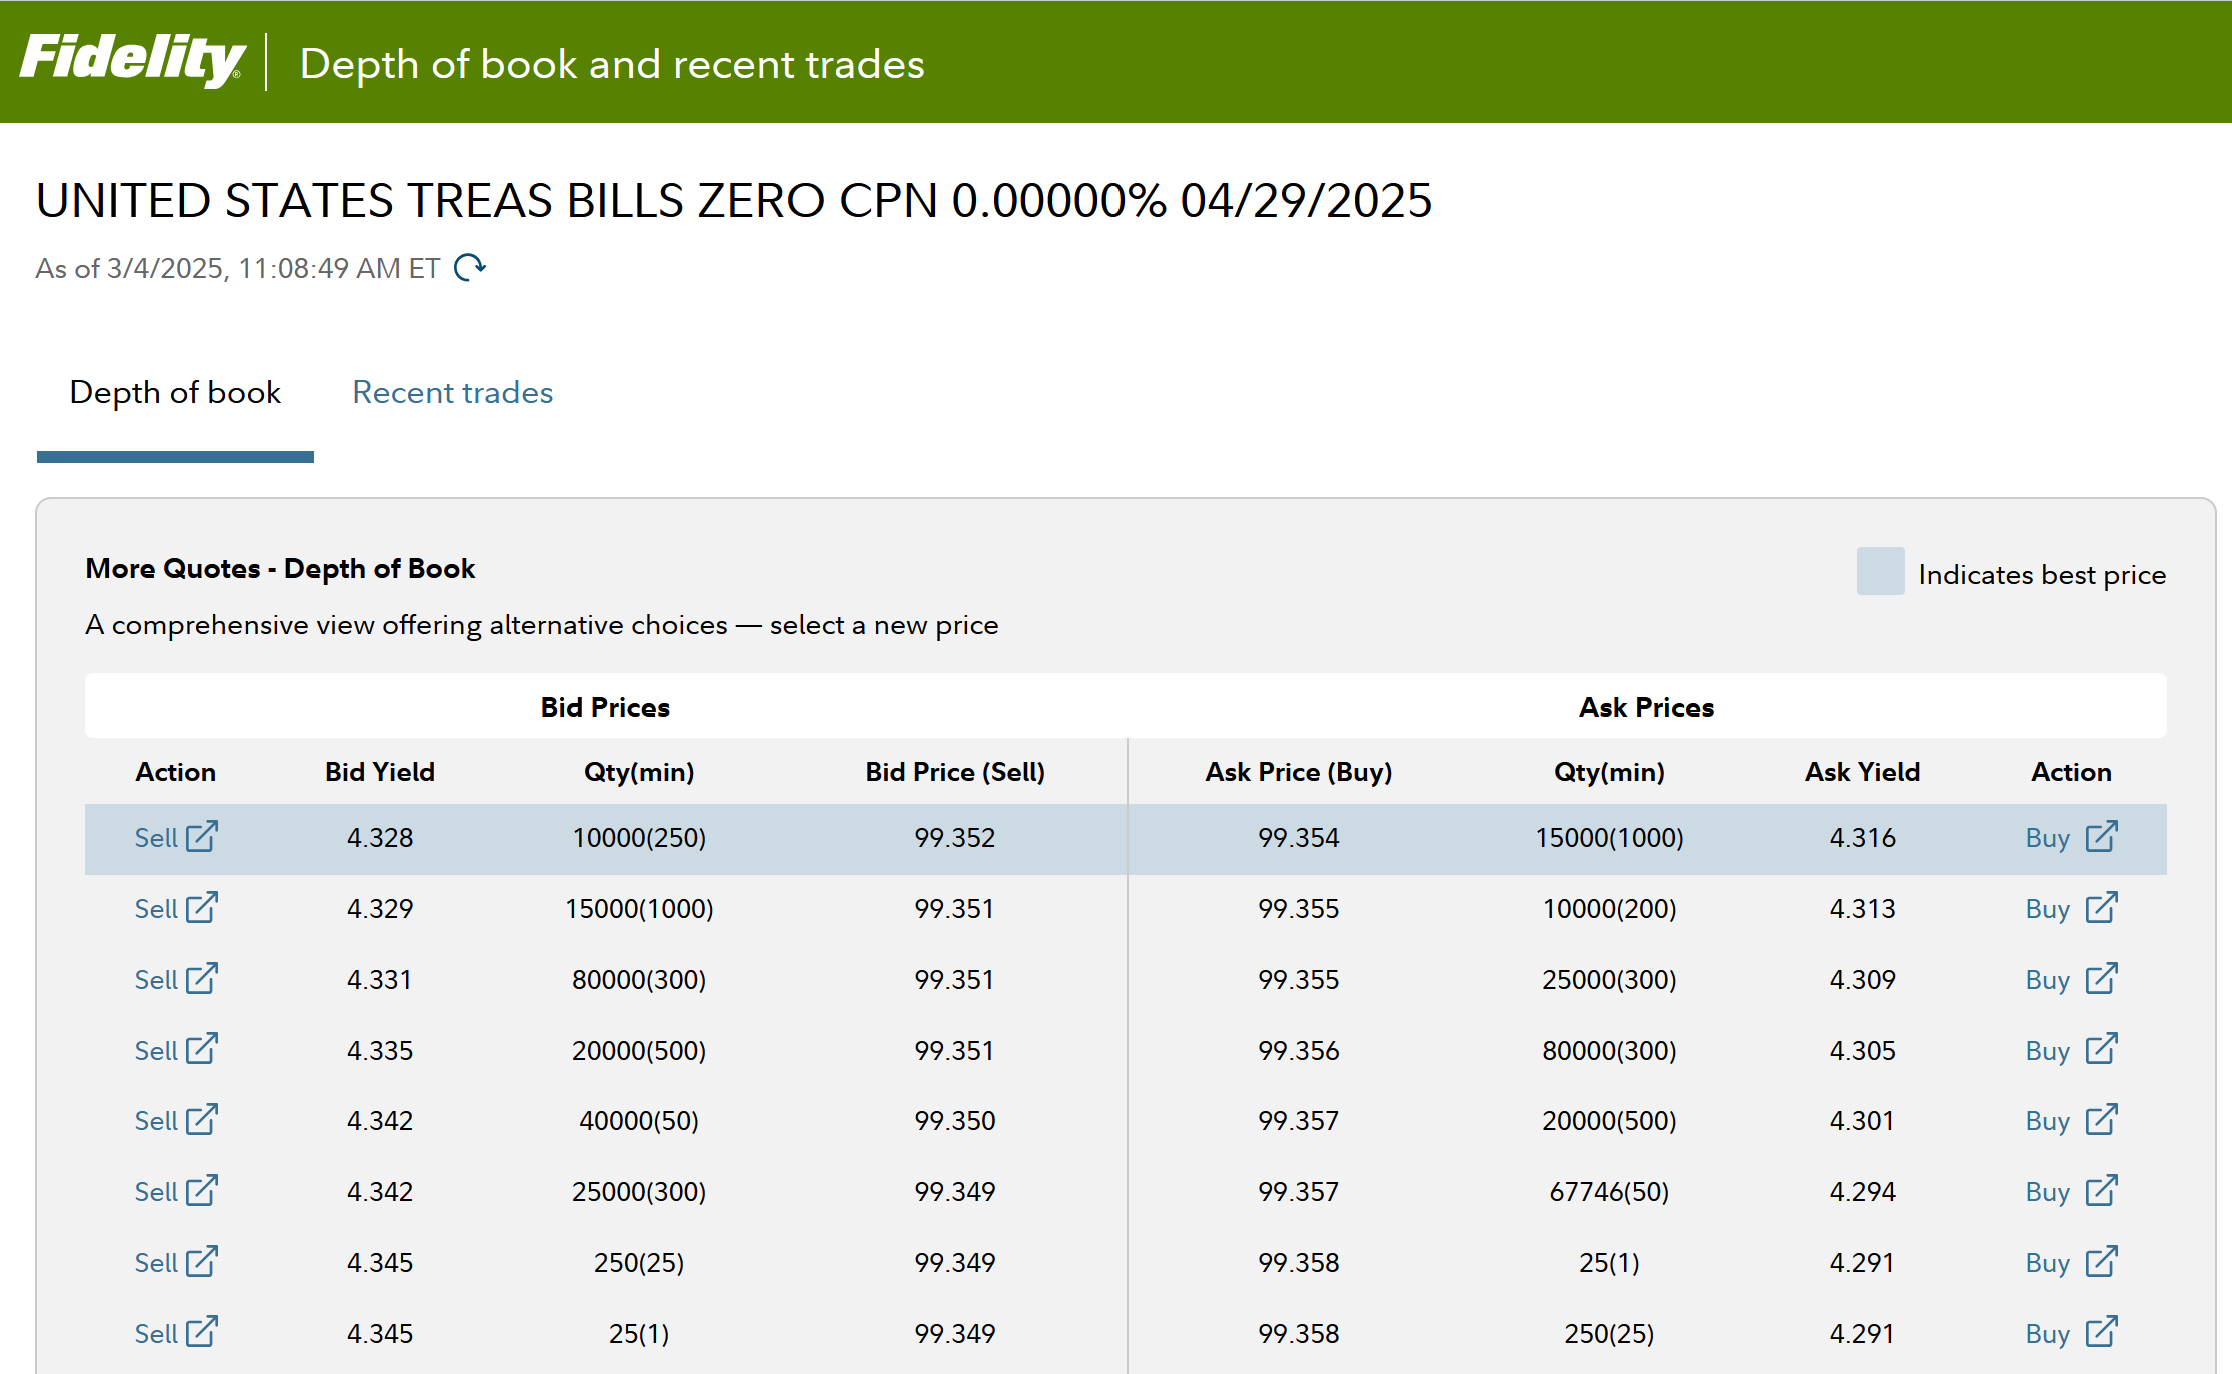Image resolution: width=2232 pixels, height=1374 pixels.
Task: Click Buy link at ask 99.357 qty 20000(500)
Action: click(2046, 1121)
